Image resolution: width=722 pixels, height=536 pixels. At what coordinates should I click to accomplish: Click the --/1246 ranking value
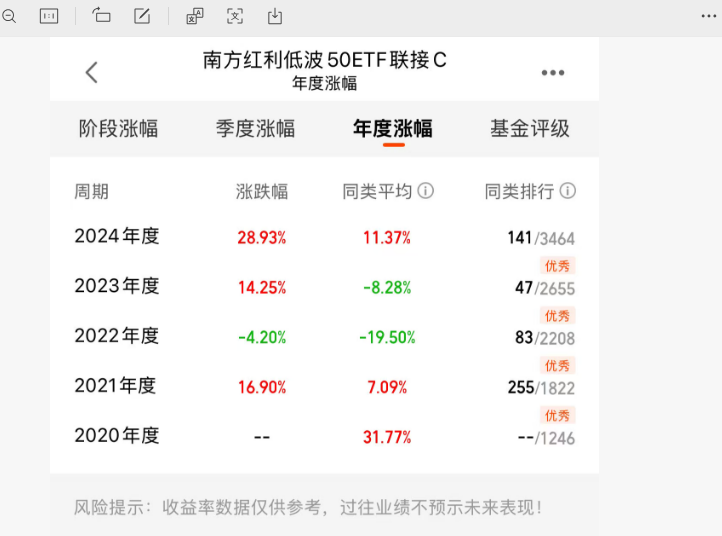546,437
